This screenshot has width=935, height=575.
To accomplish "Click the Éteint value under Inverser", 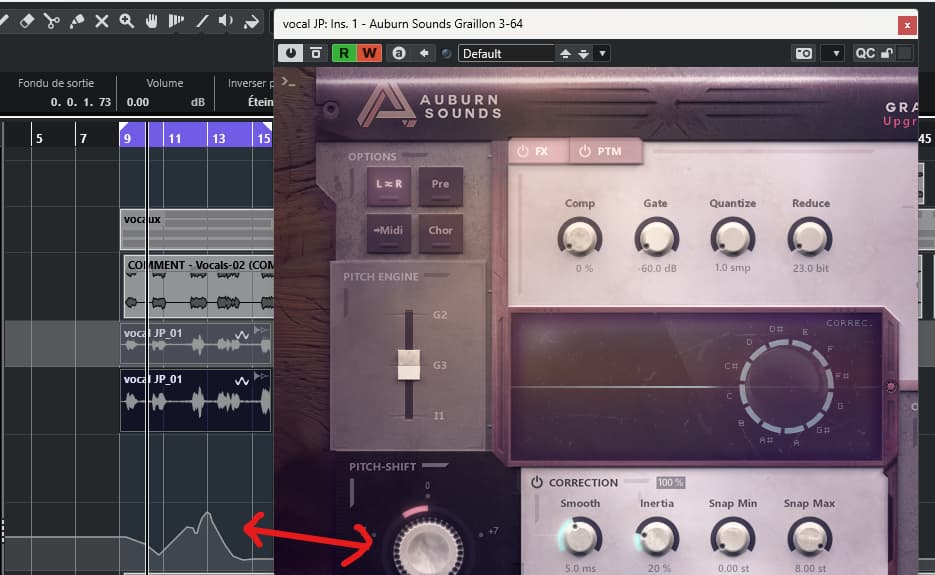I will (260, 102).
